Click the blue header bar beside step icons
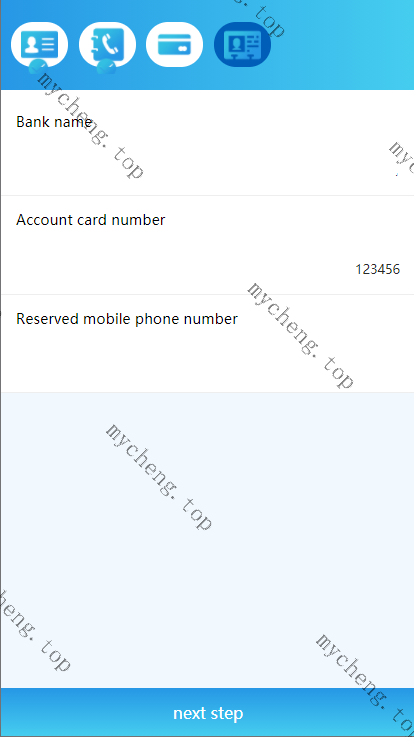Screen dimensions: 414x737 tap(343, 45)
